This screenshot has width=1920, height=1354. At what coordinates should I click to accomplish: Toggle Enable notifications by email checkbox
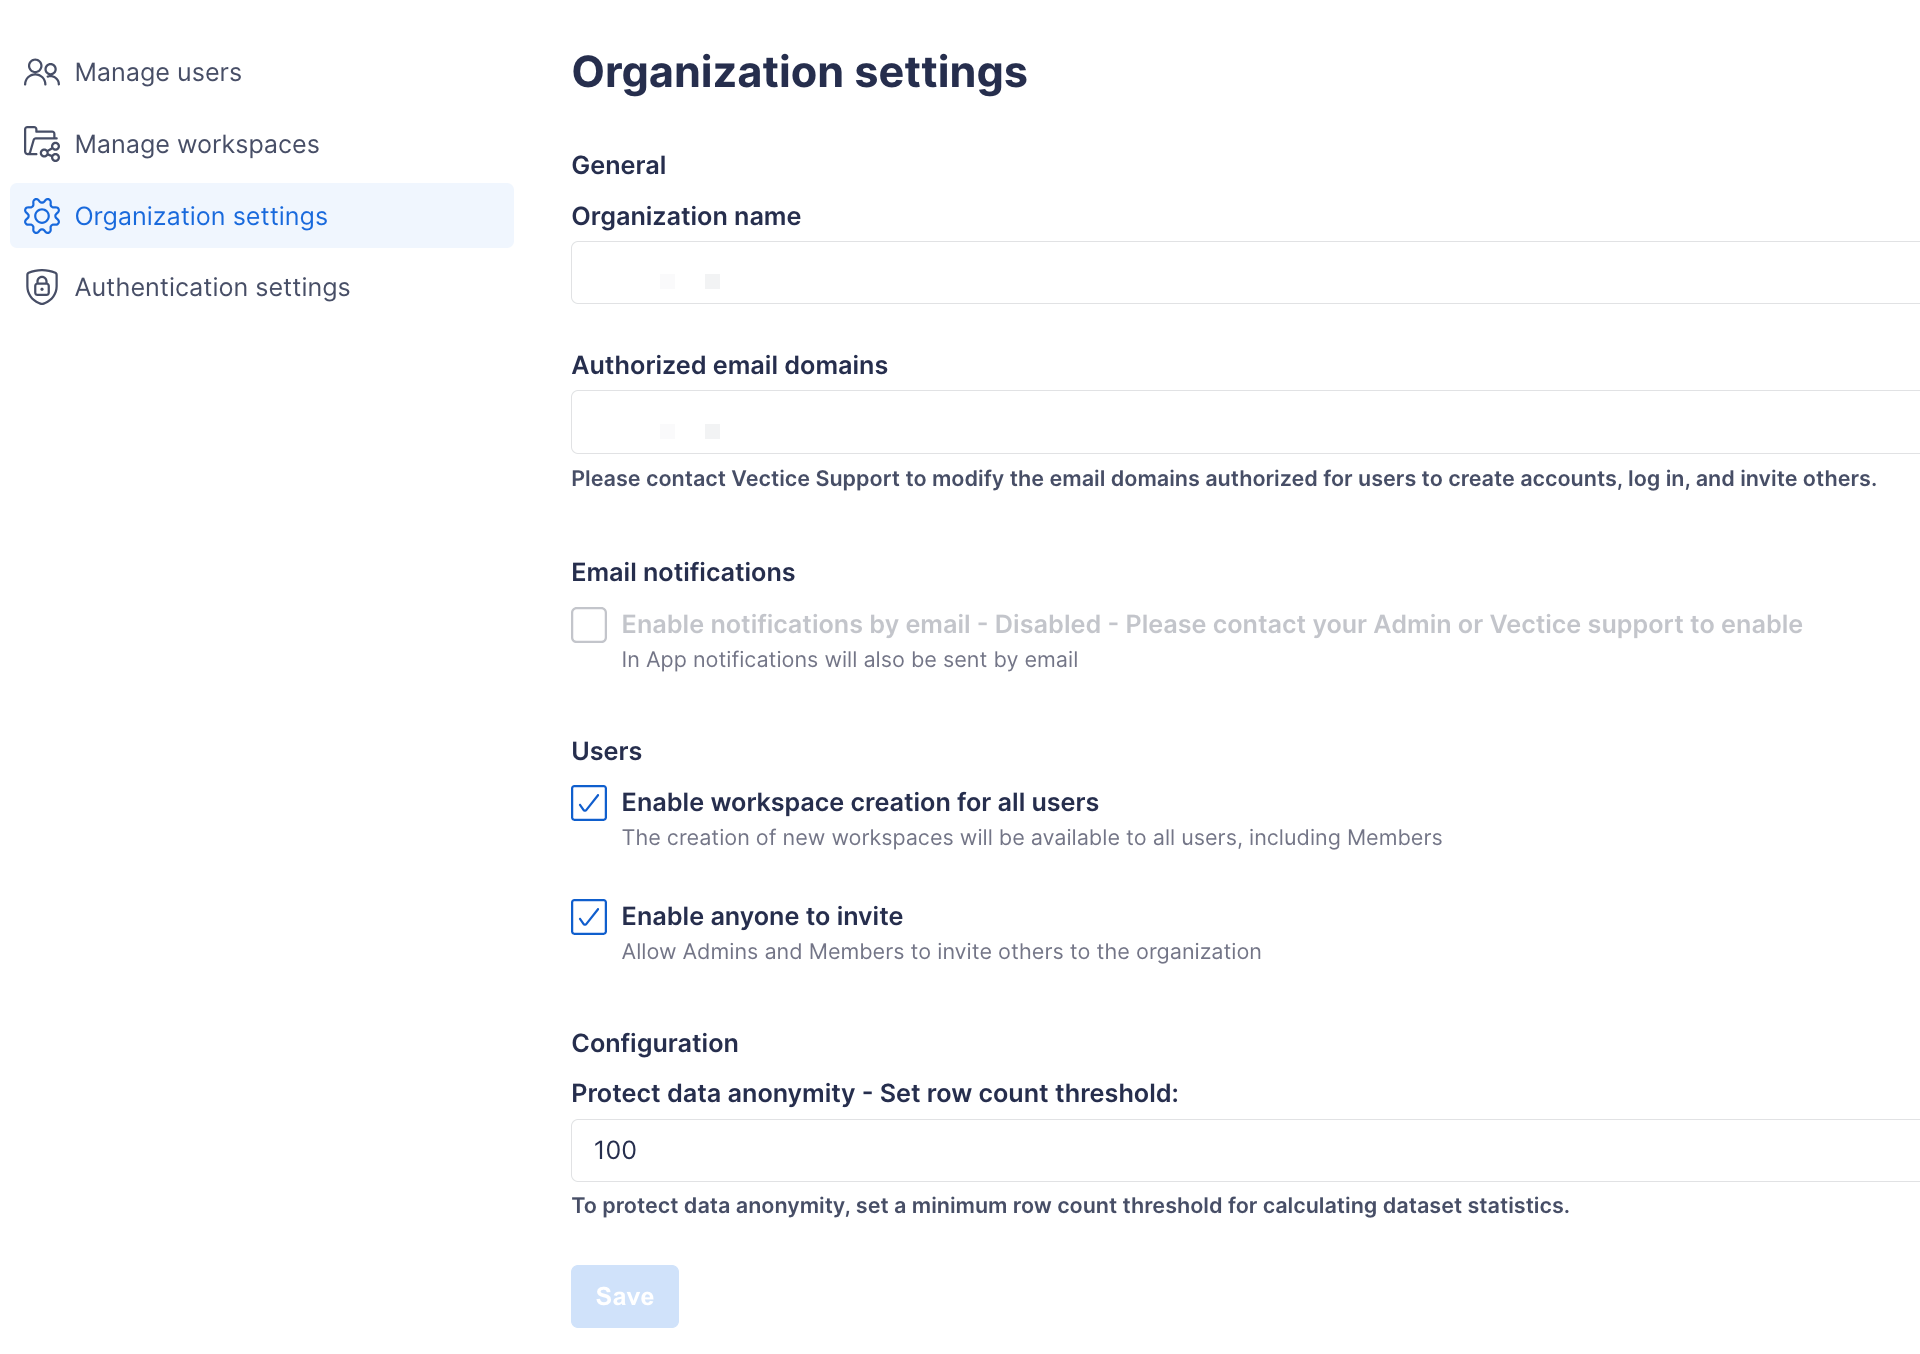point(589,625)
